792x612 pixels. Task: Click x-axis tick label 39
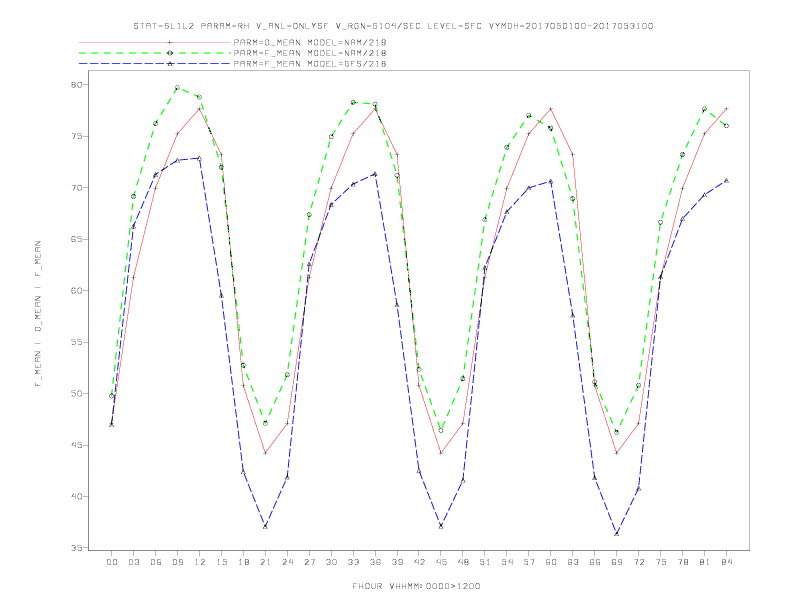coord(397,562)
